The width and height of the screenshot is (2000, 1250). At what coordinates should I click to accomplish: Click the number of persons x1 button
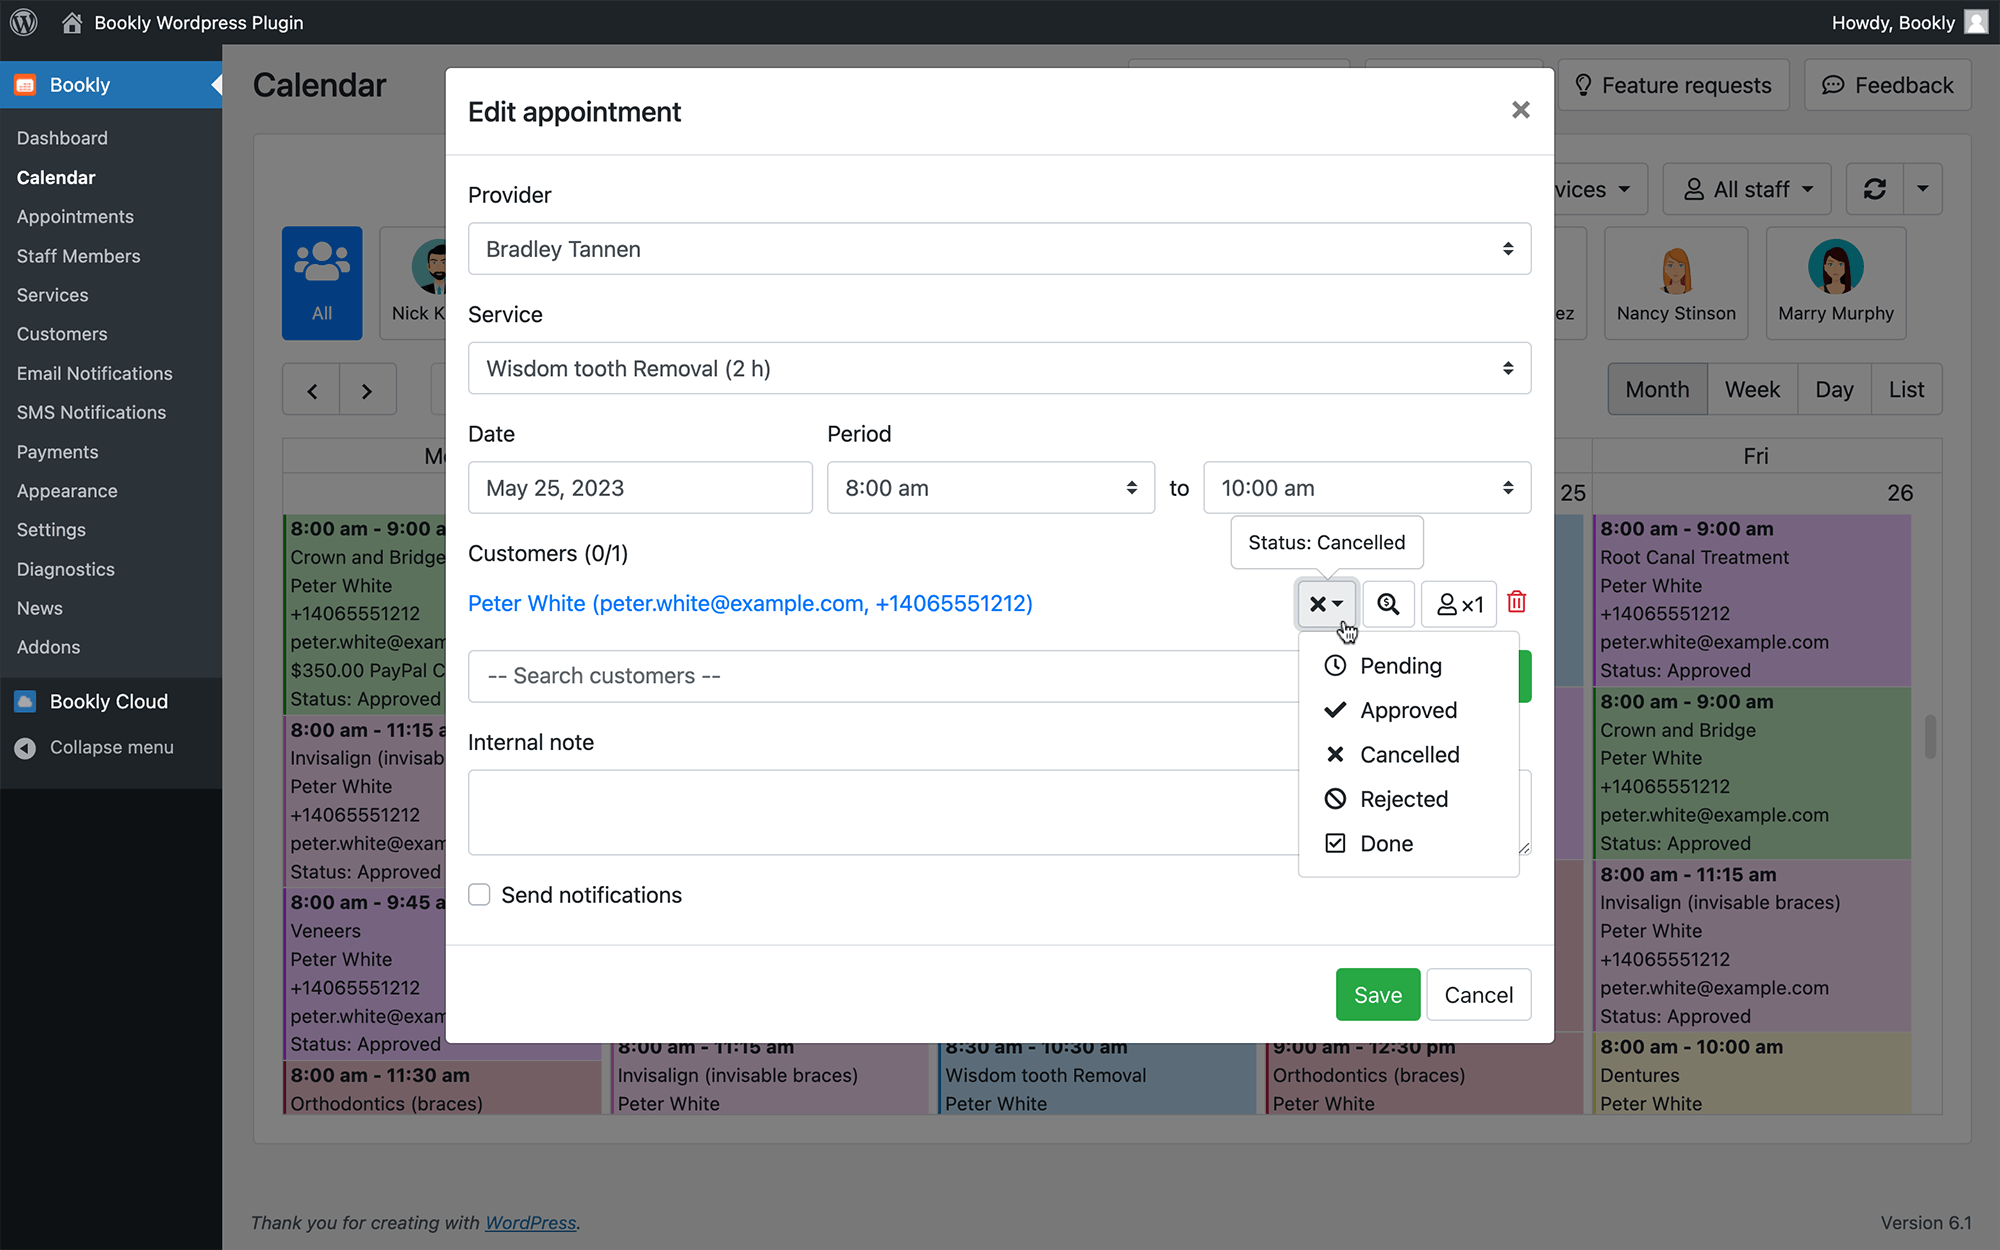[x=1459, y=604]
